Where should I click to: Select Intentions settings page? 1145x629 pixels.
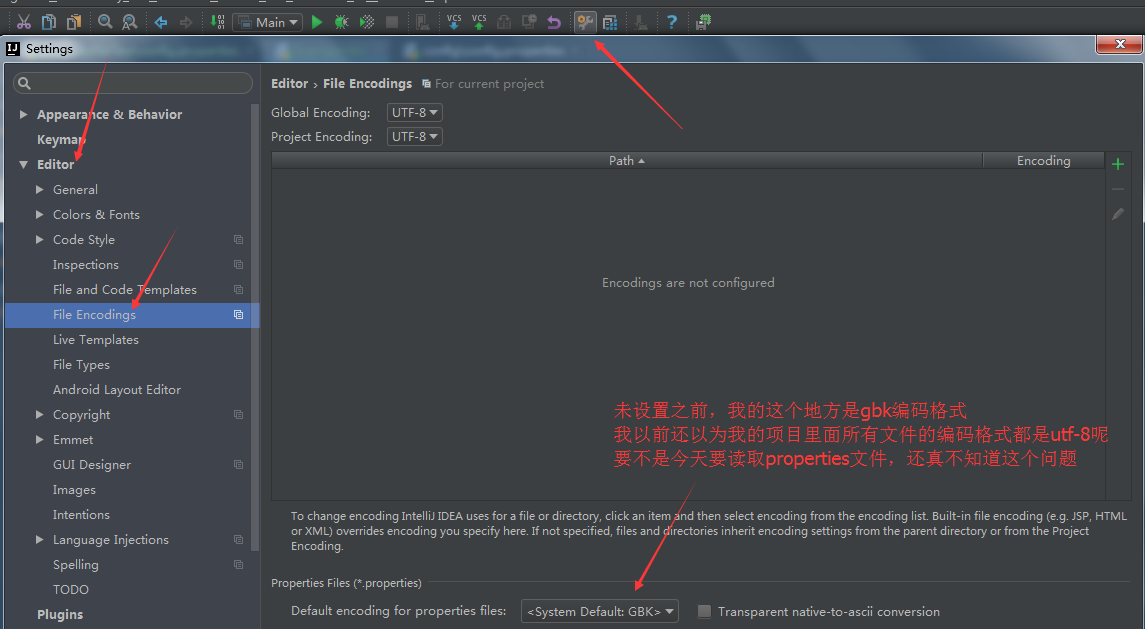click(x=81, y=514)
